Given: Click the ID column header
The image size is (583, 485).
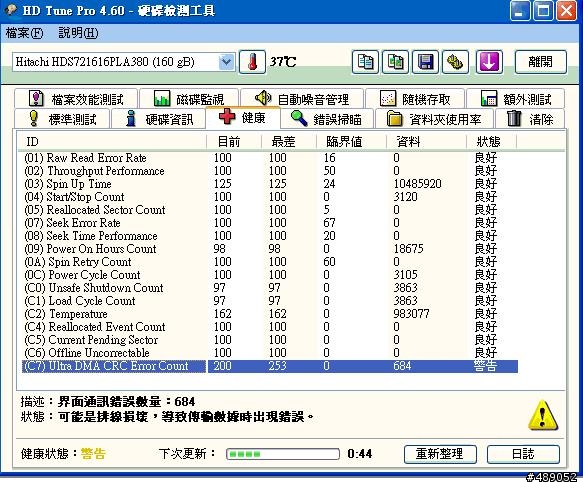Looking at the screenshot, I should pyautogui.click(x=113, y=142).
